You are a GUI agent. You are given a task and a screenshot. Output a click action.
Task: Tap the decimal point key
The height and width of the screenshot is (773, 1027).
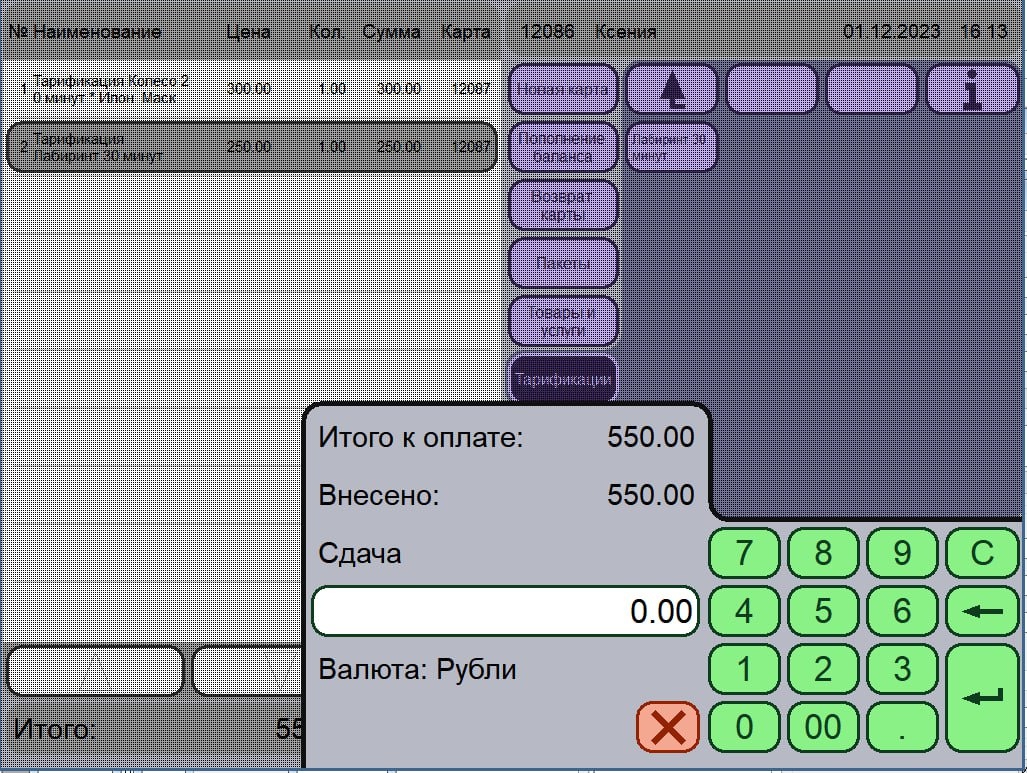tap(903, 727)
